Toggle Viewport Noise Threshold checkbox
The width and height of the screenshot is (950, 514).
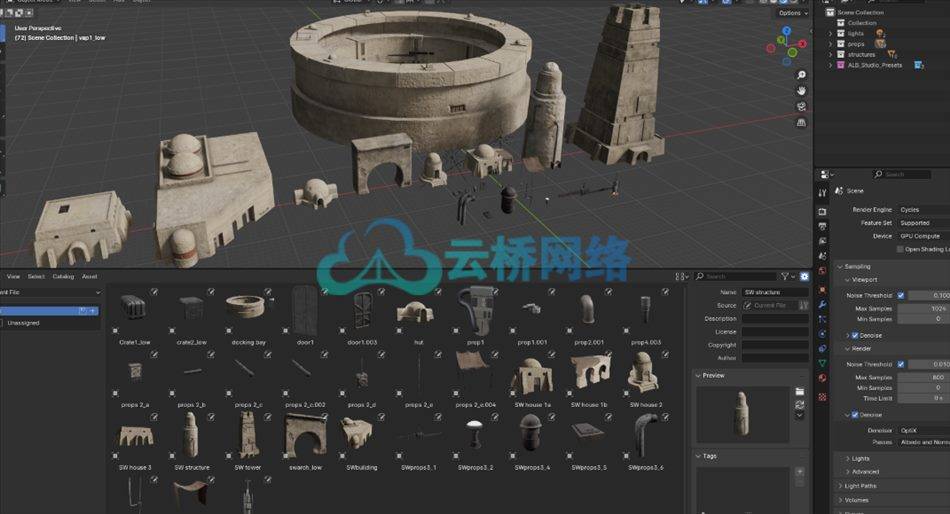[901, 295]
